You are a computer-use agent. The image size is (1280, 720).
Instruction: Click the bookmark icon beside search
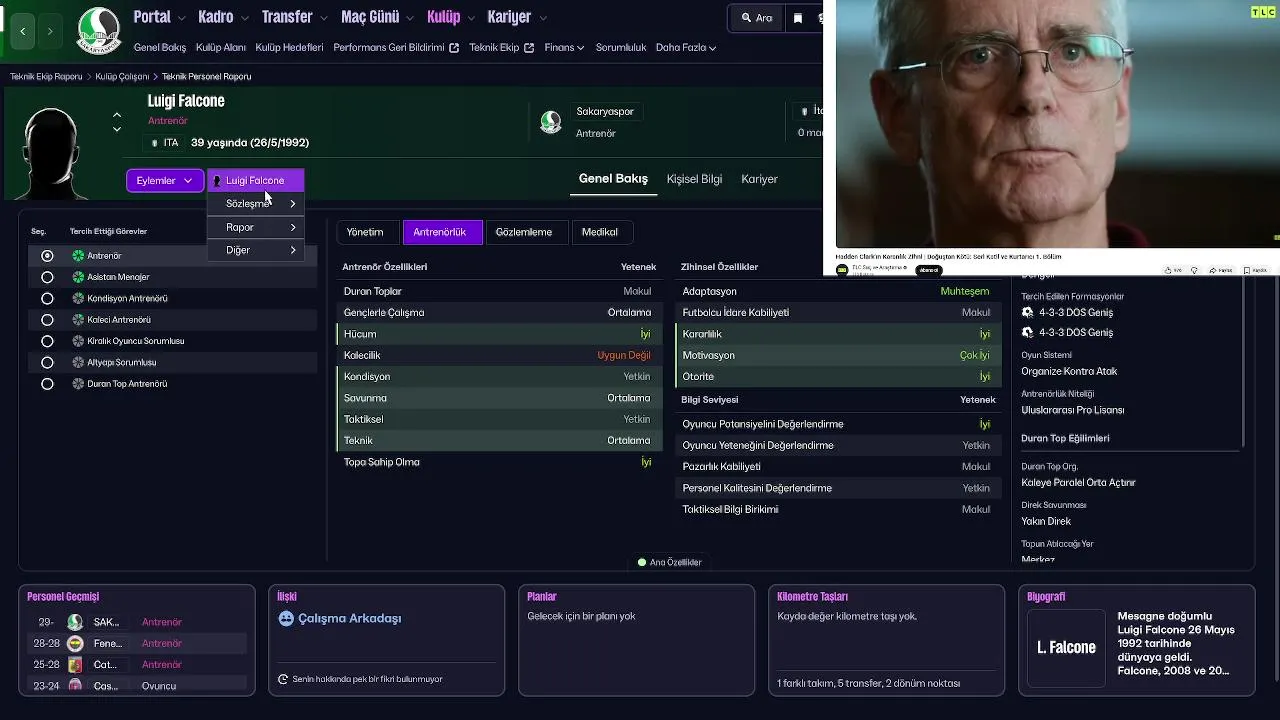coord(797,18)
